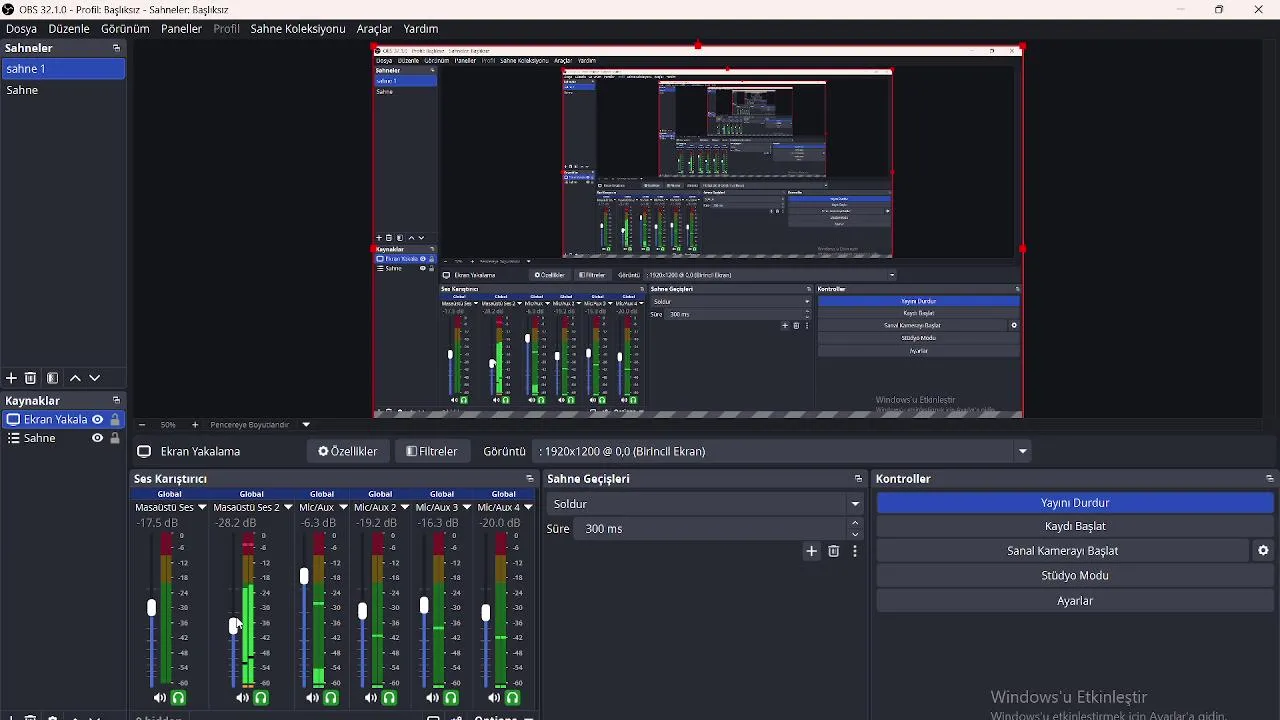Open Mic/Aux channel options arrow
Image resolution: width=1280 pixels, height=720 pixels.
click(344, 508)
